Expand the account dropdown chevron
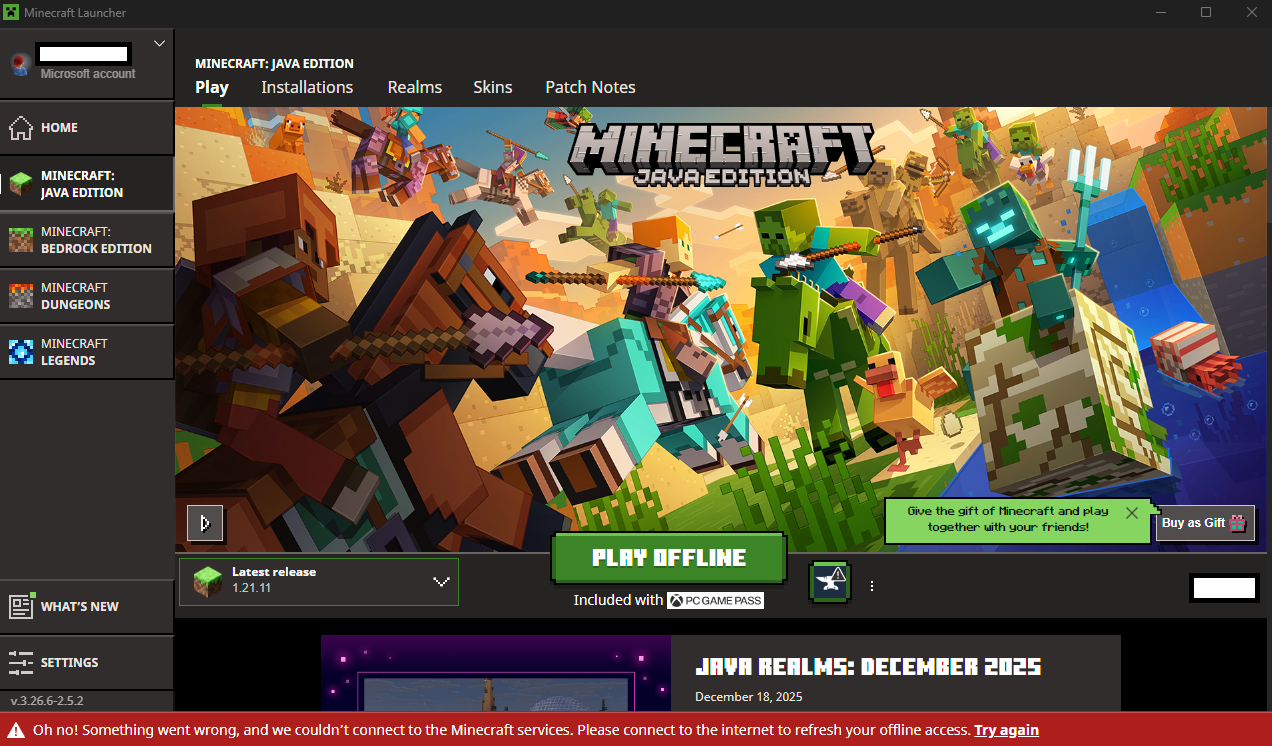Viewport: 1272px width, 746px height. coord(159,44)
